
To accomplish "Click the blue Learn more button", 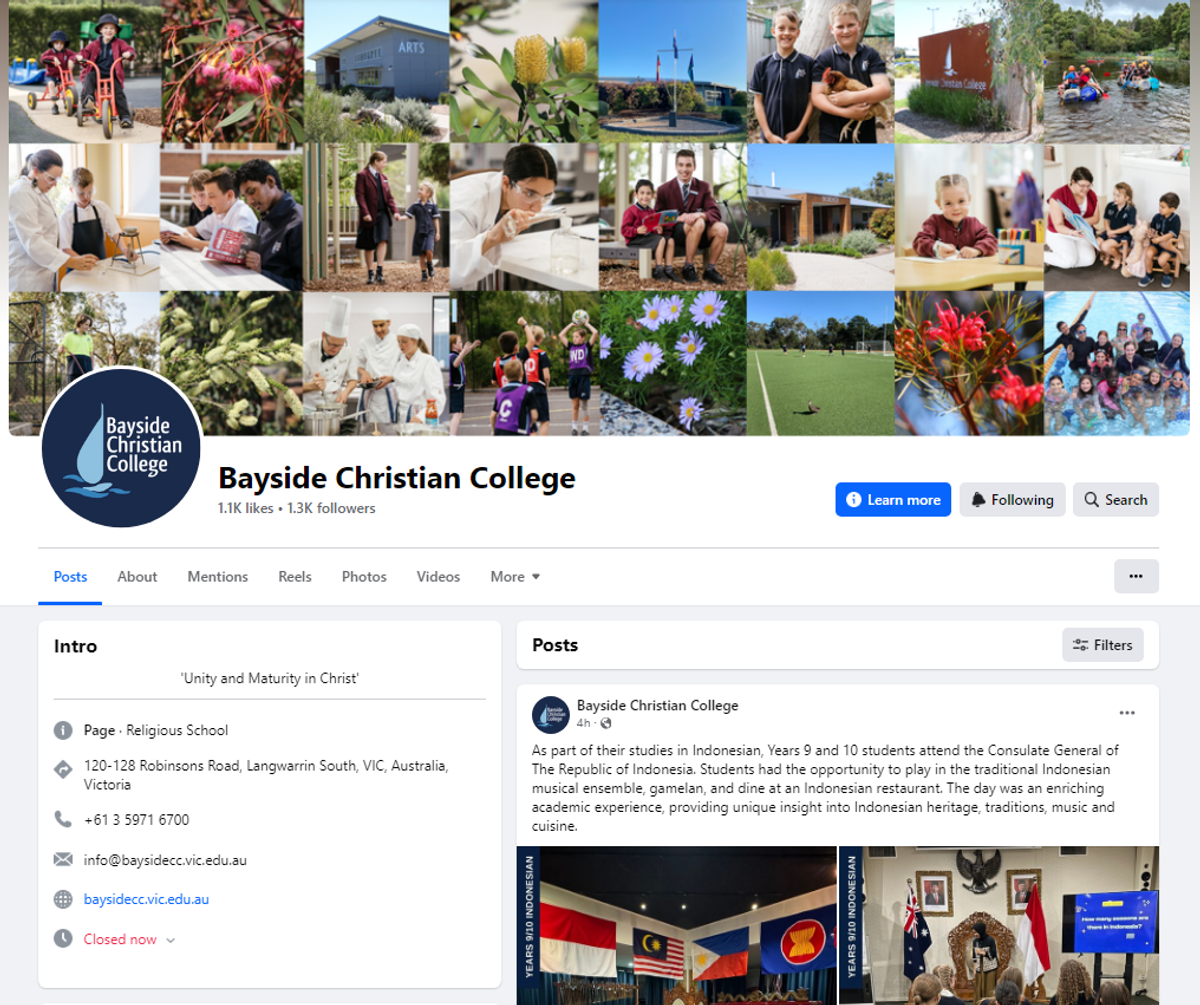I will click(x=893, y=500).
